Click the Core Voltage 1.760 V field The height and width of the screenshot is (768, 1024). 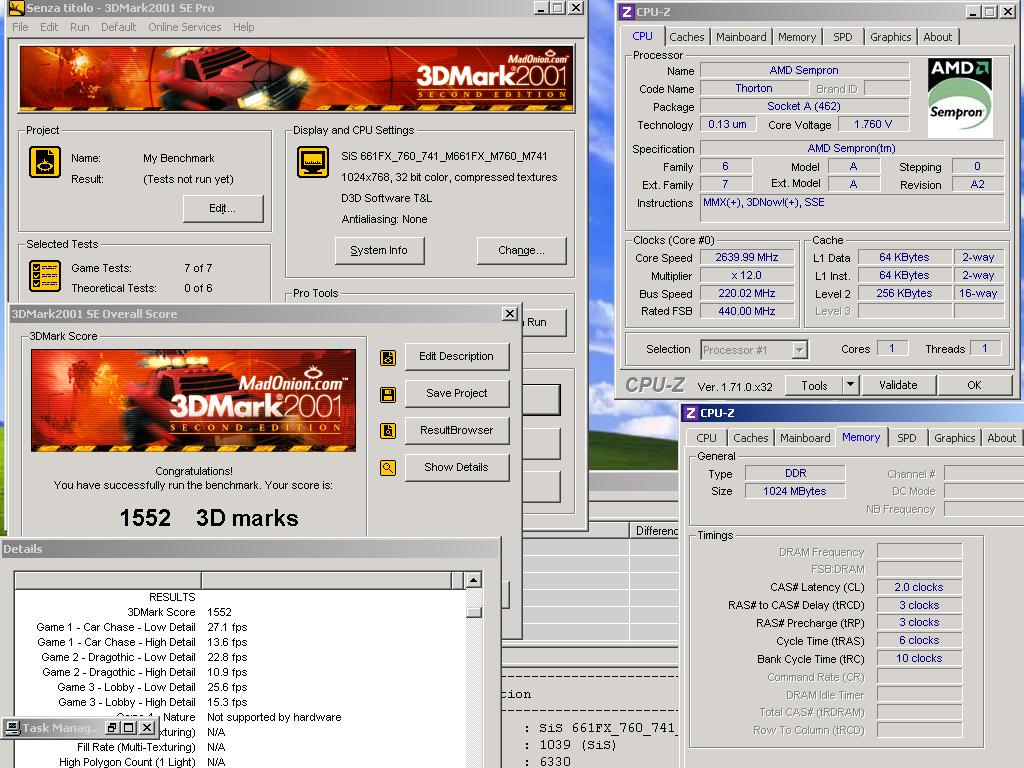872,124
